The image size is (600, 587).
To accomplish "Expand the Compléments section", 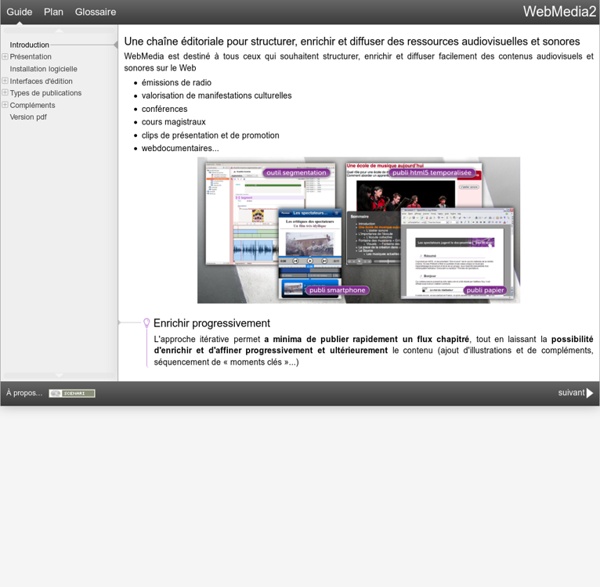I will (x=5, y=104).
